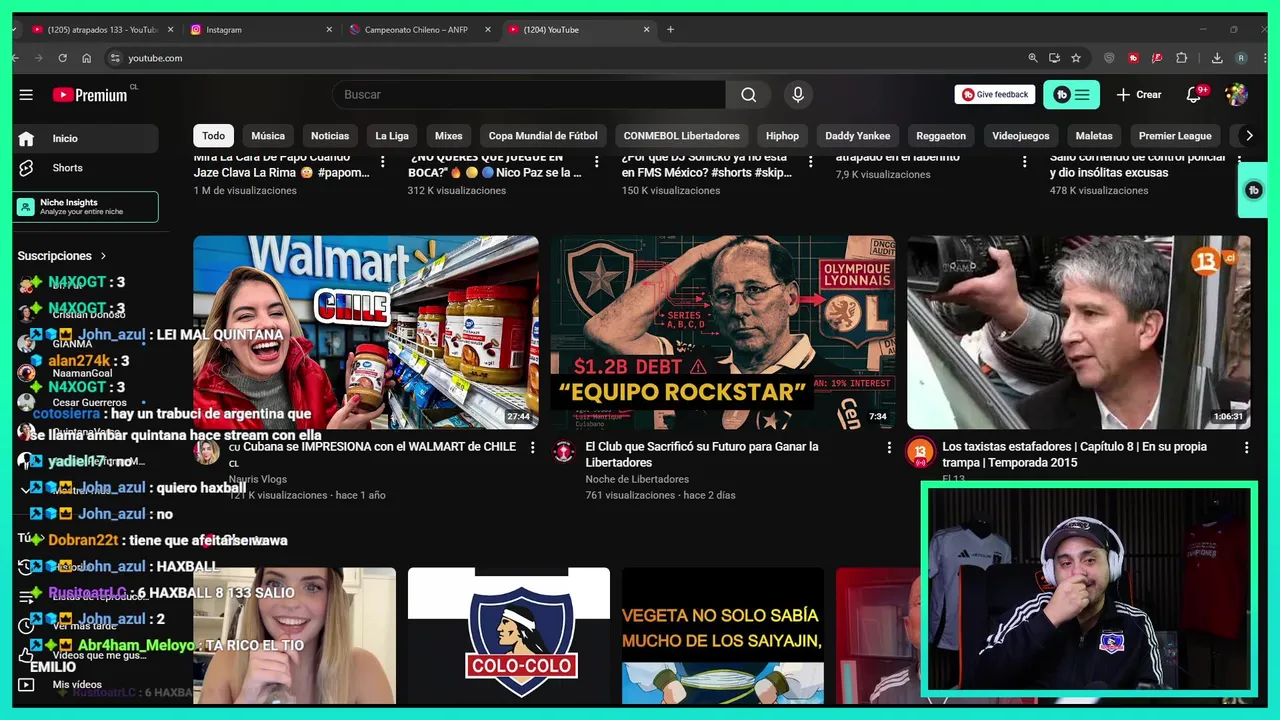Click the browser home button
This screenshot has height=720, width=1280.
click(x=87, y=58)
